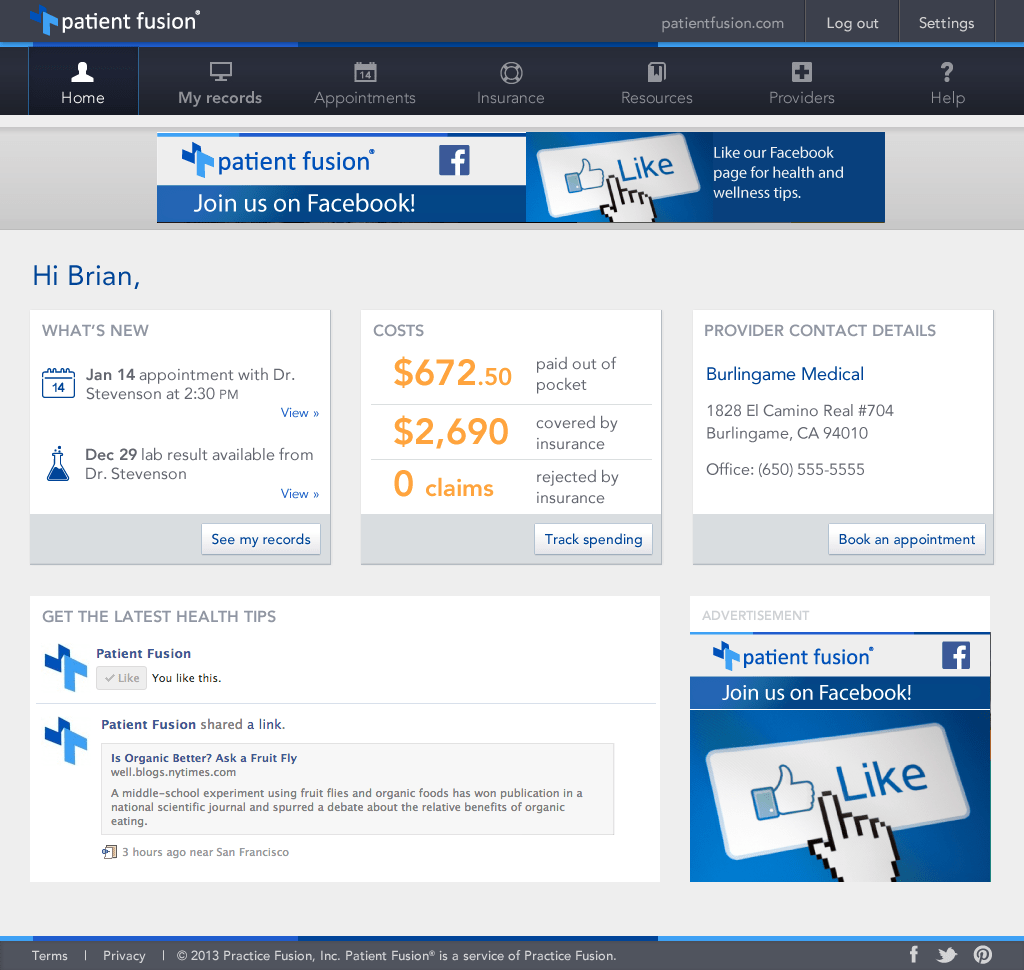Select the Home navigation label
1024x970 pixels.
click(82, 97)
